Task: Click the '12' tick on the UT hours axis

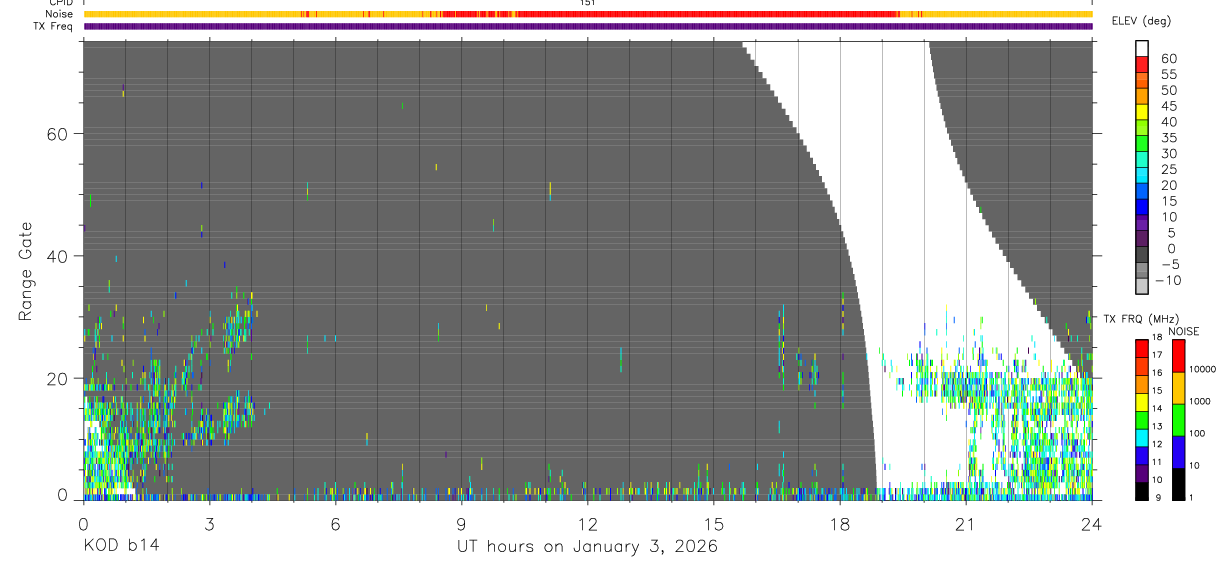Action: (x=588, y=524)
